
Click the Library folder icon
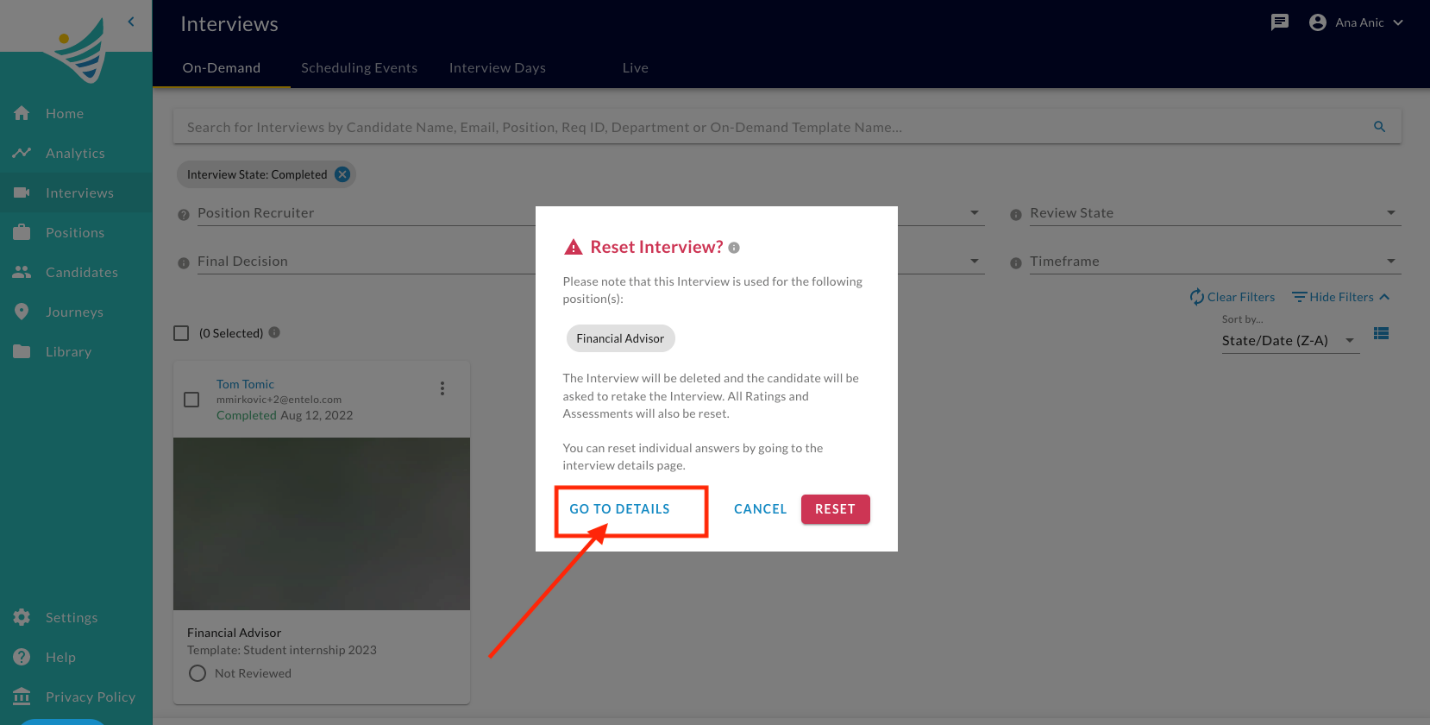[21, 352]
